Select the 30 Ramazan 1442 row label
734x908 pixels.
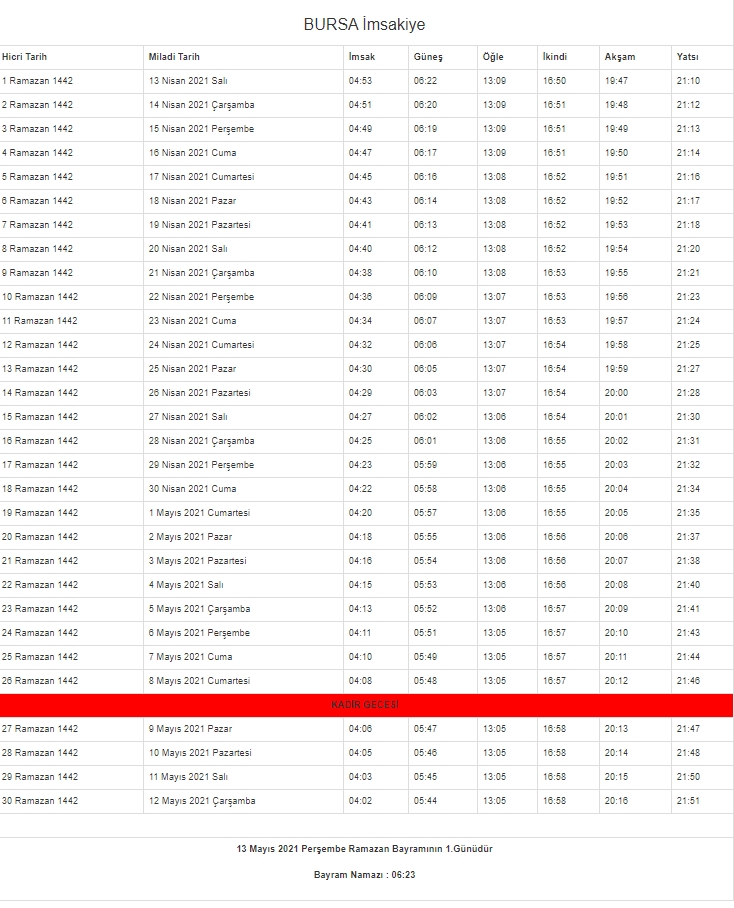point(40,801)
